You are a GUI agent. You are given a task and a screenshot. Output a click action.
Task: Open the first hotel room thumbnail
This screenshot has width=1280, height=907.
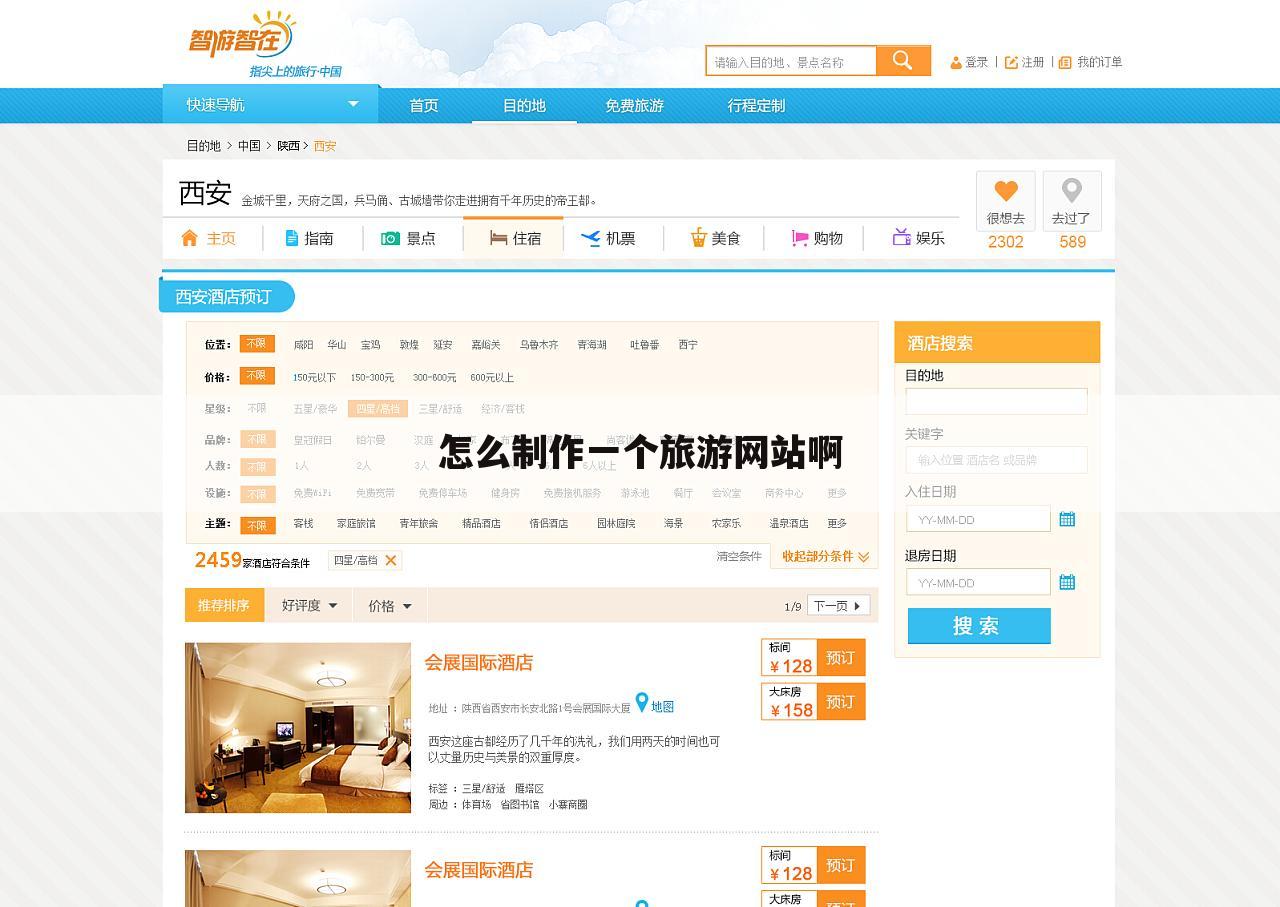tap(298, 727)
